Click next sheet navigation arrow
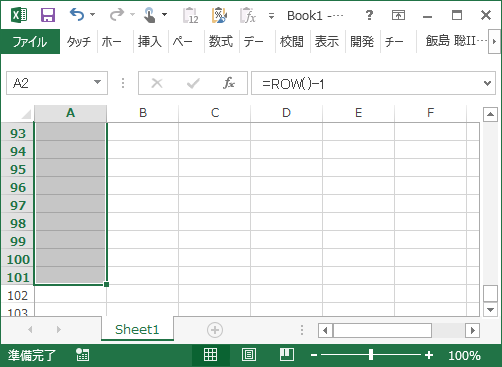This screenshot has width=502, height=367. (x=59, y=330)
